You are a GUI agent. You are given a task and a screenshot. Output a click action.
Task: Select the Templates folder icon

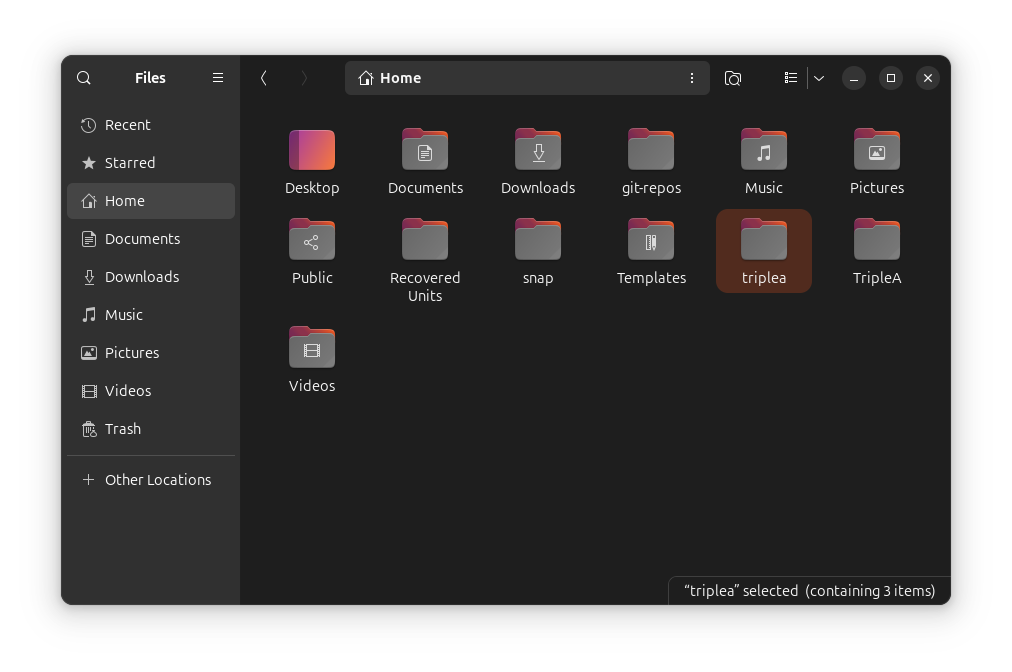pos(651,239)
